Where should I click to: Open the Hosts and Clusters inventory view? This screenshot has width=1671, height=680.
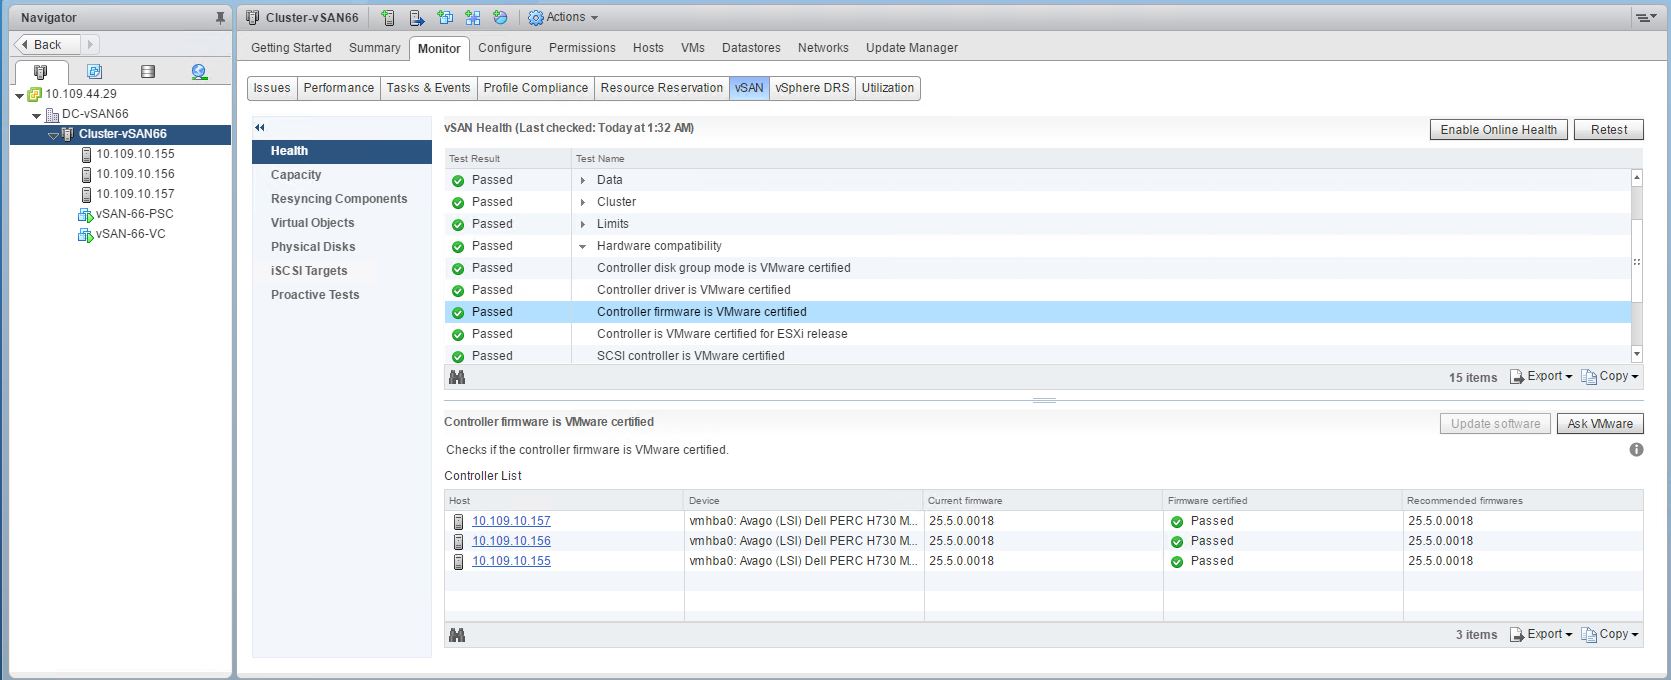tap(41, 72)
